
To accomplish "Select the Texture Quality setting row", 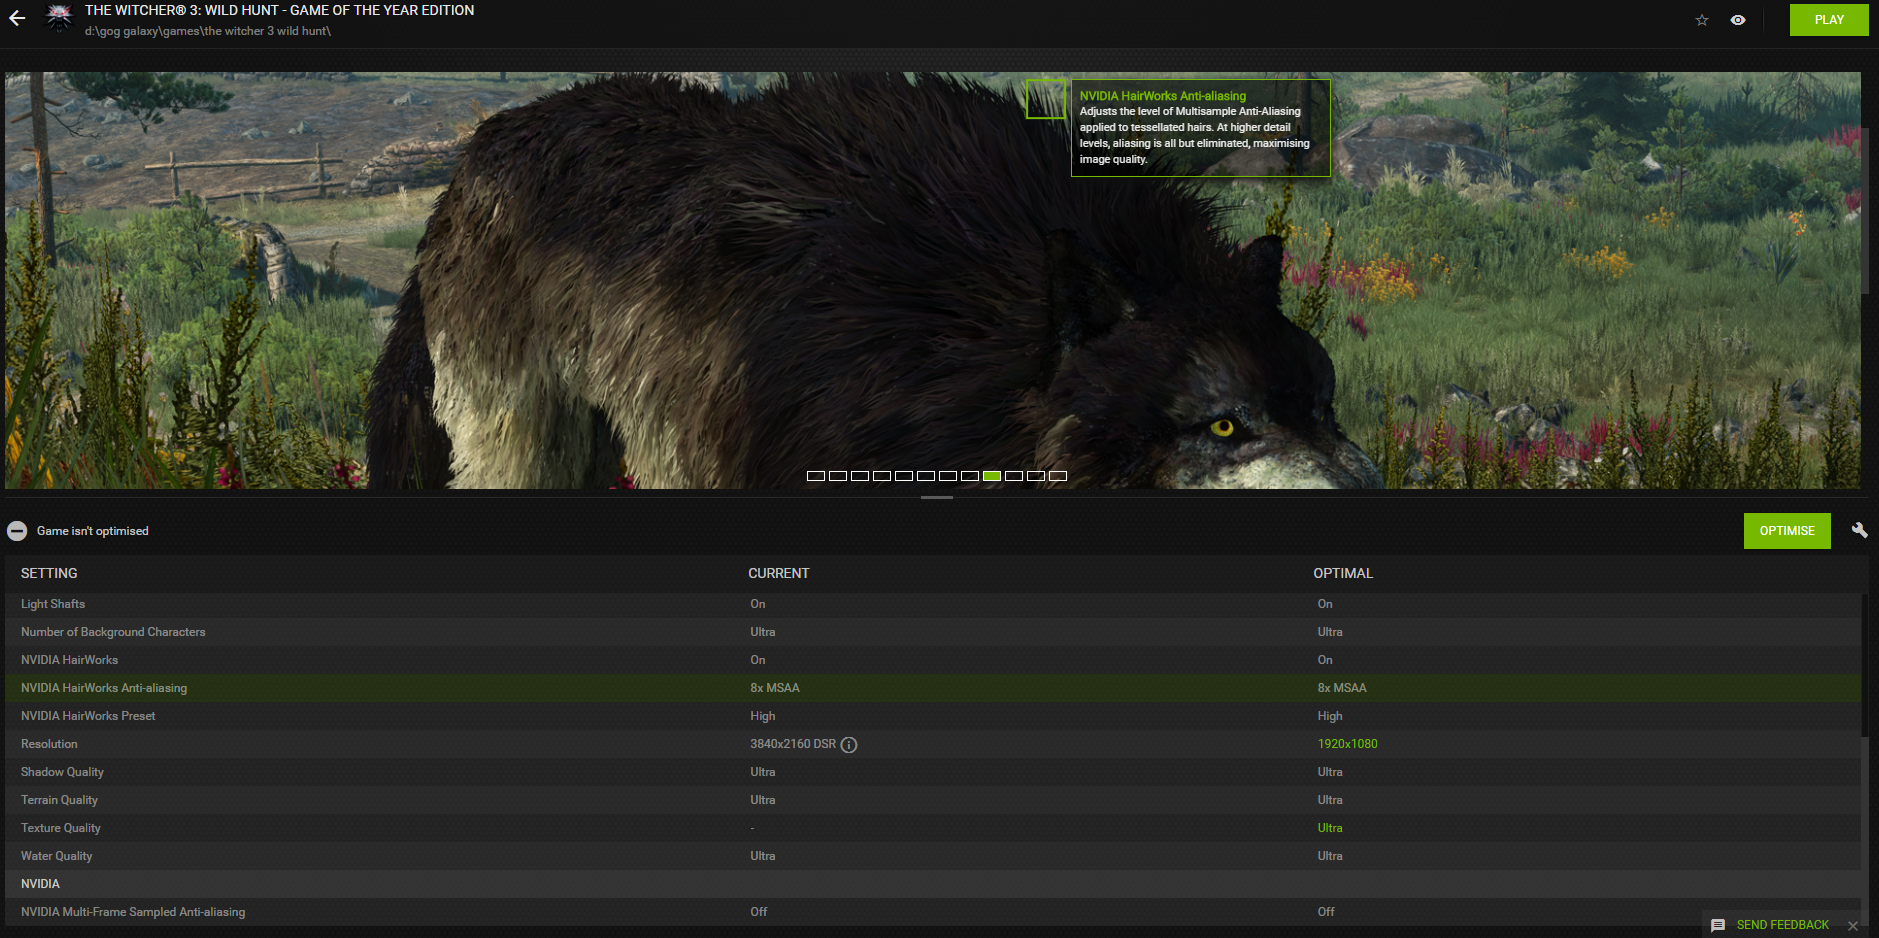I will (x=933, y=828).
